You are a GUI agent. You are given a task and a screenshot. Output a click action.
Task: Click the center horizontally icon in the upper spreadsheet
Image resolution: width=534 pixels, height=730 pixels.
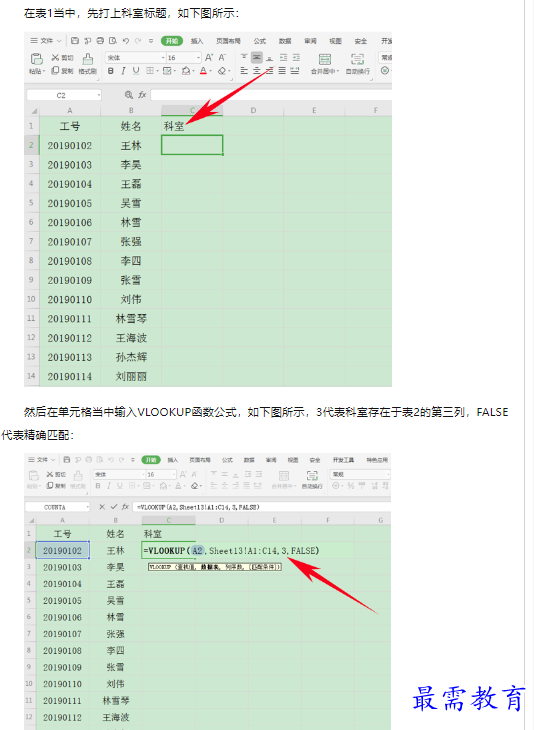tap(257, 71)
